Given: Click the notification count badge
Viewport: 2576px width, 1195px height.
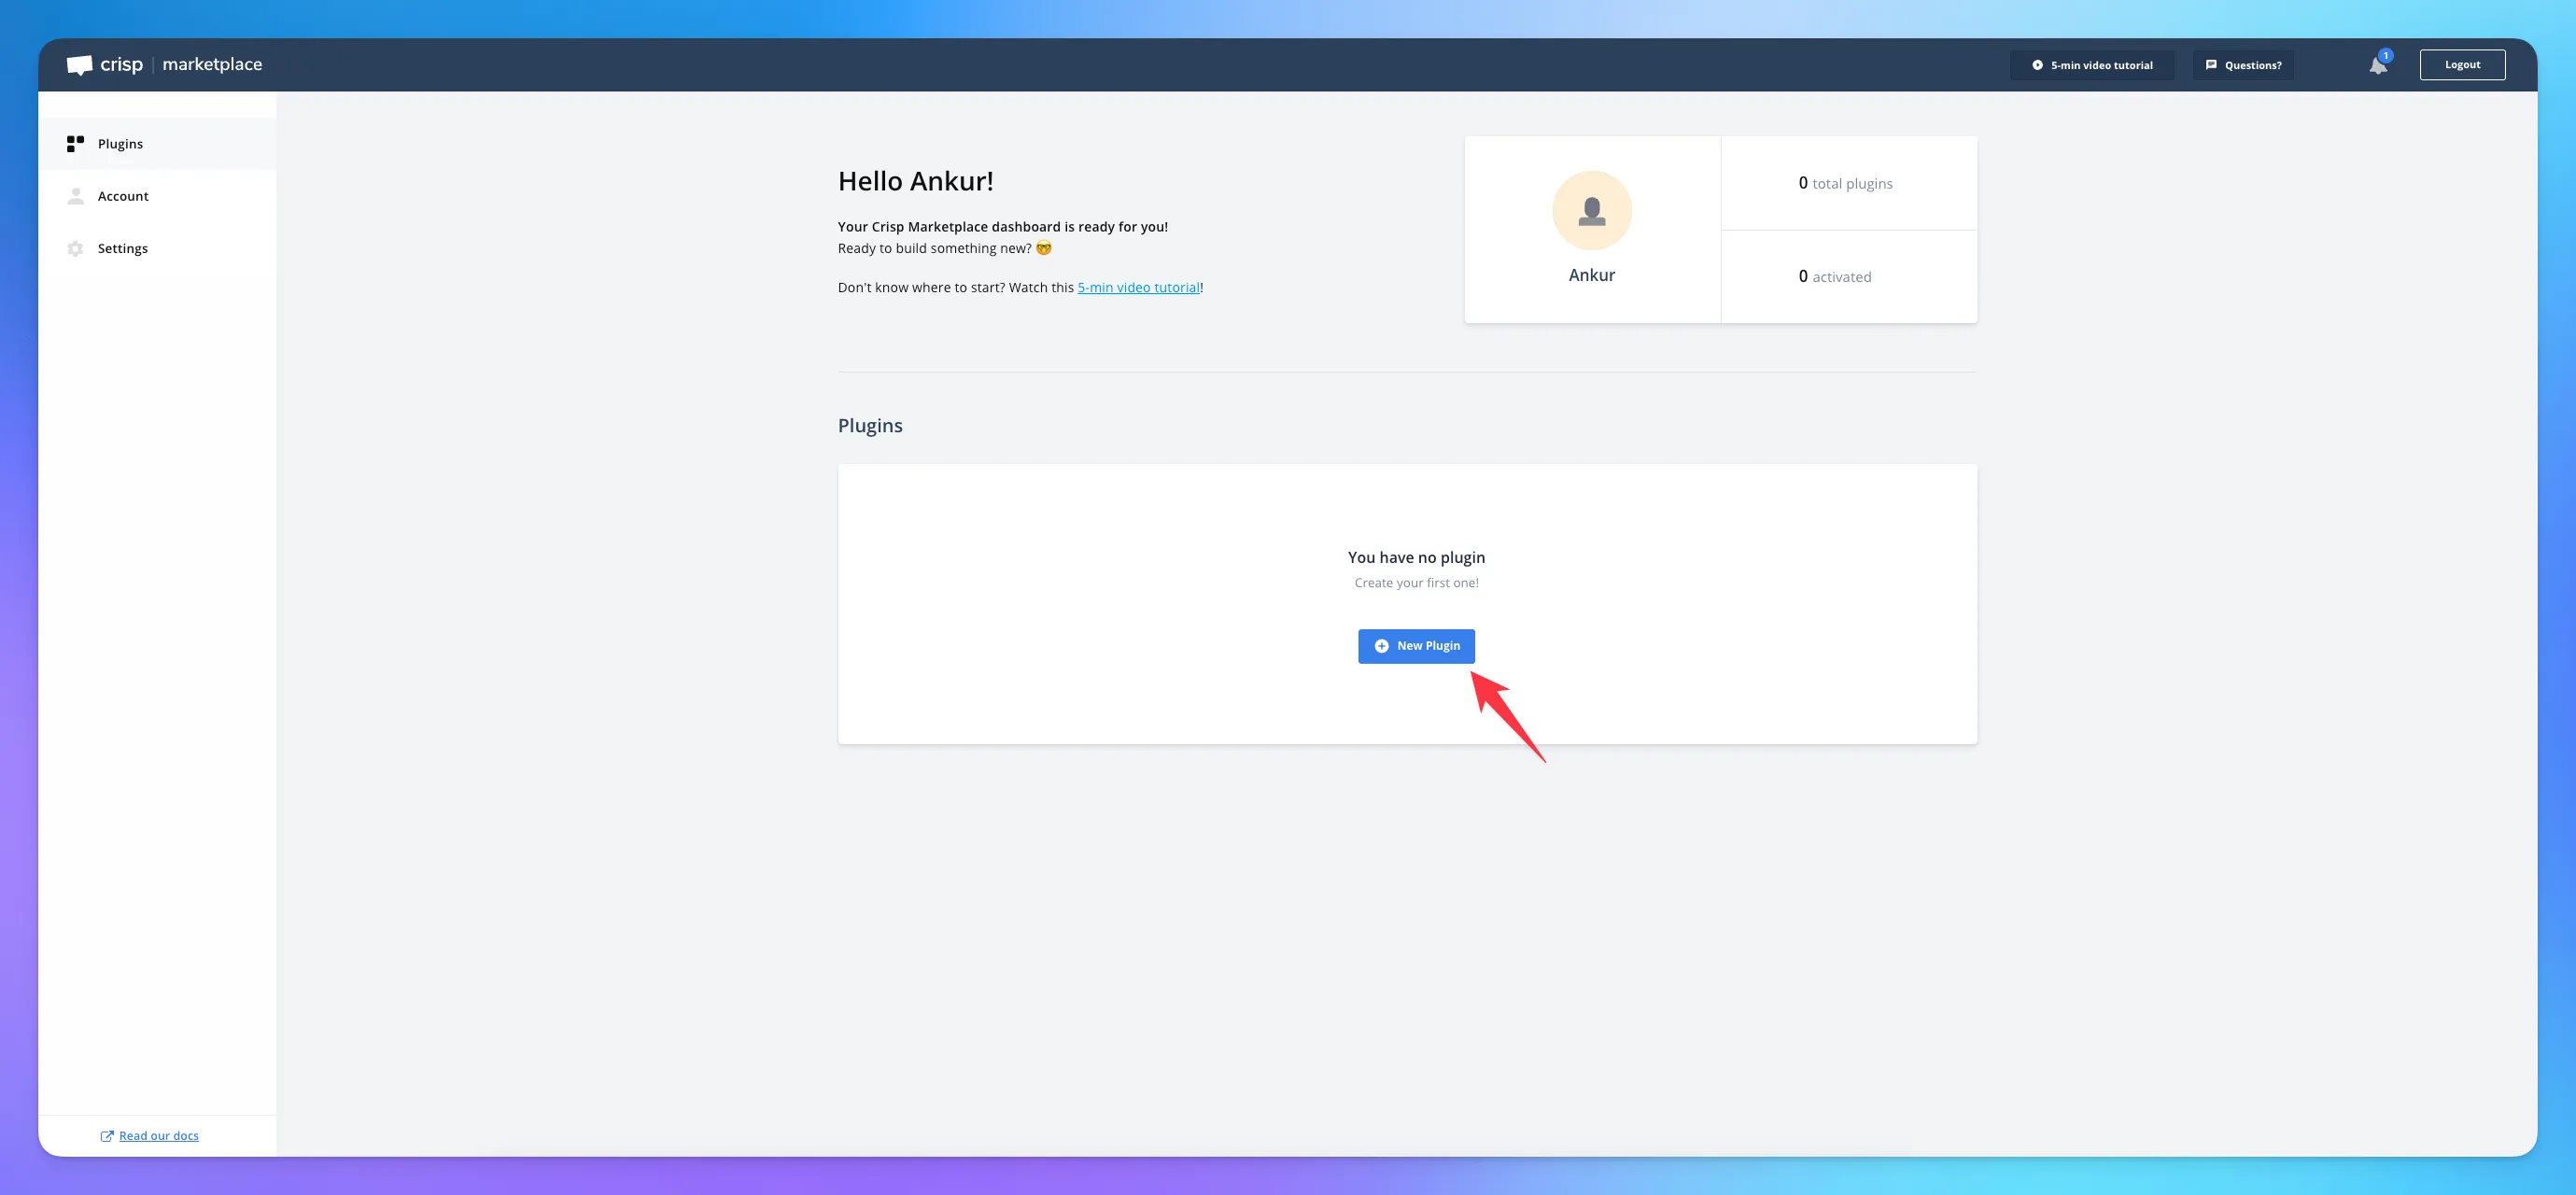Looking at the screenshot, I should (x=2386, y=56).
